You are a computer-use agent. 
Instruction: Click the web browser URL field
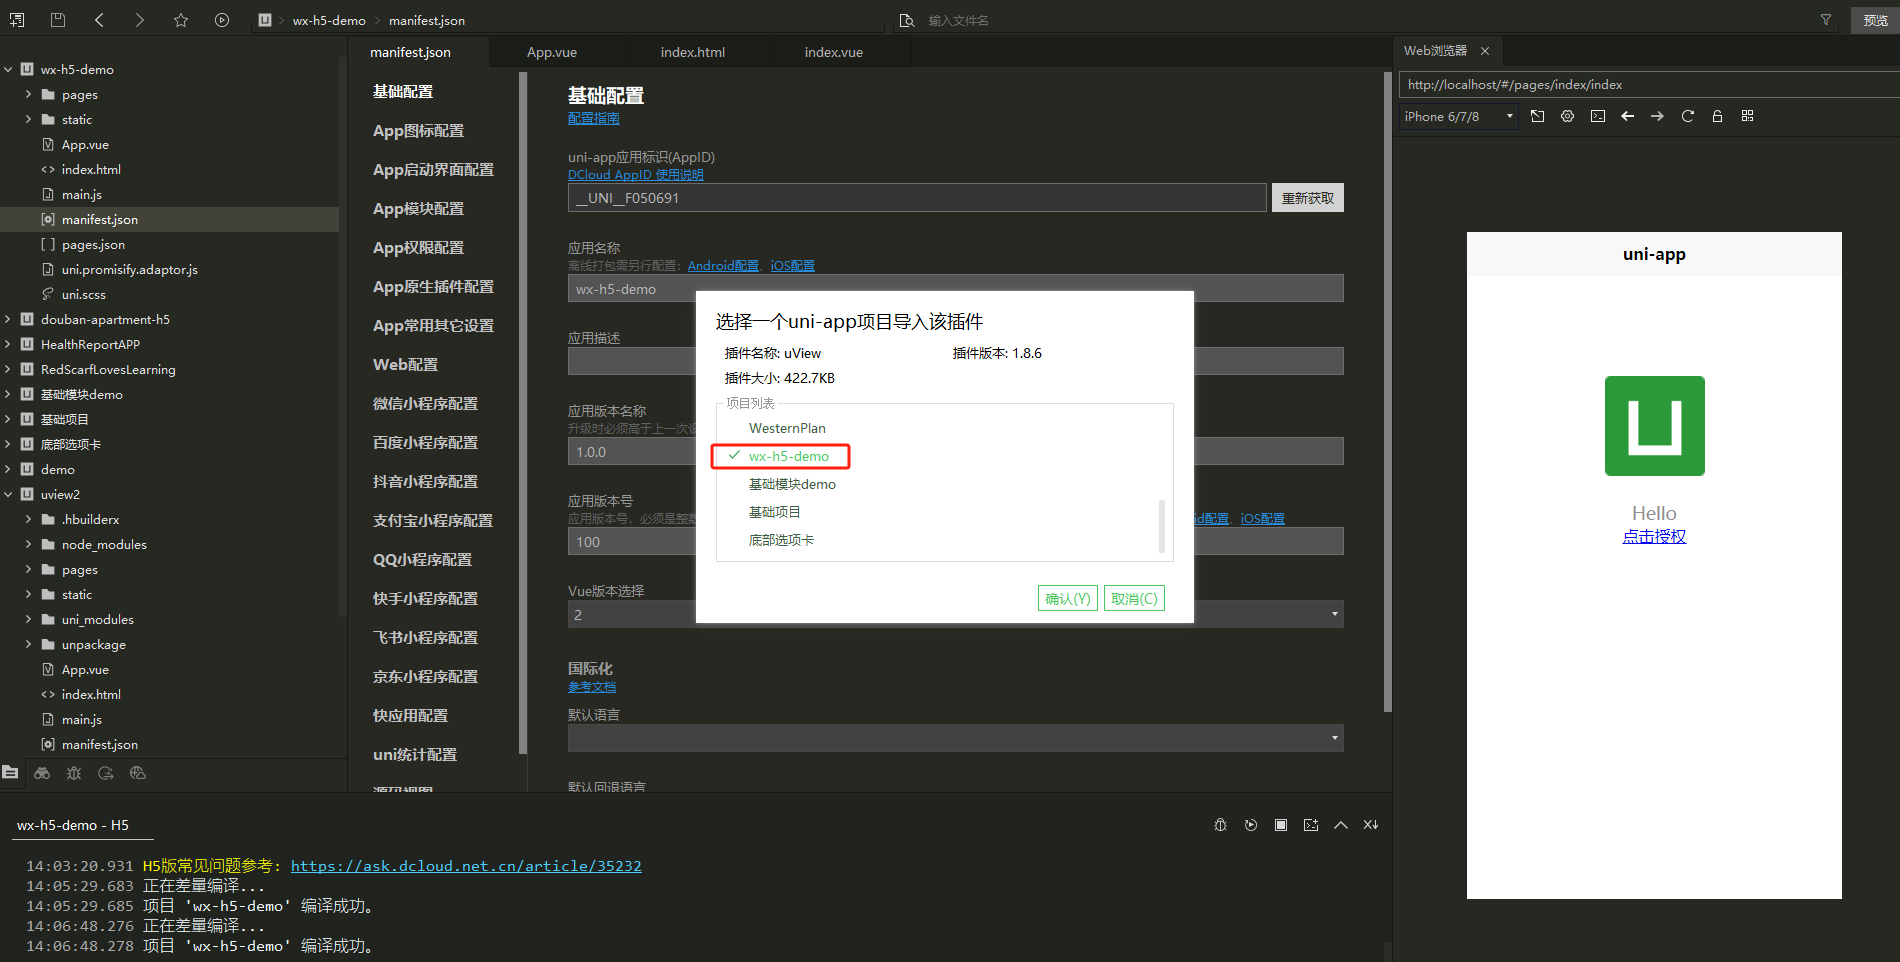[x=1649, y=85]
